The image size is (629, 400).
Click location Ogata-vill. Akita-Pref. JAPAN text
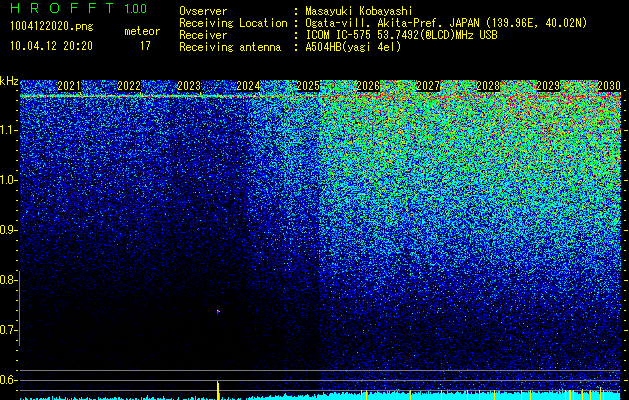coord(446,23)
